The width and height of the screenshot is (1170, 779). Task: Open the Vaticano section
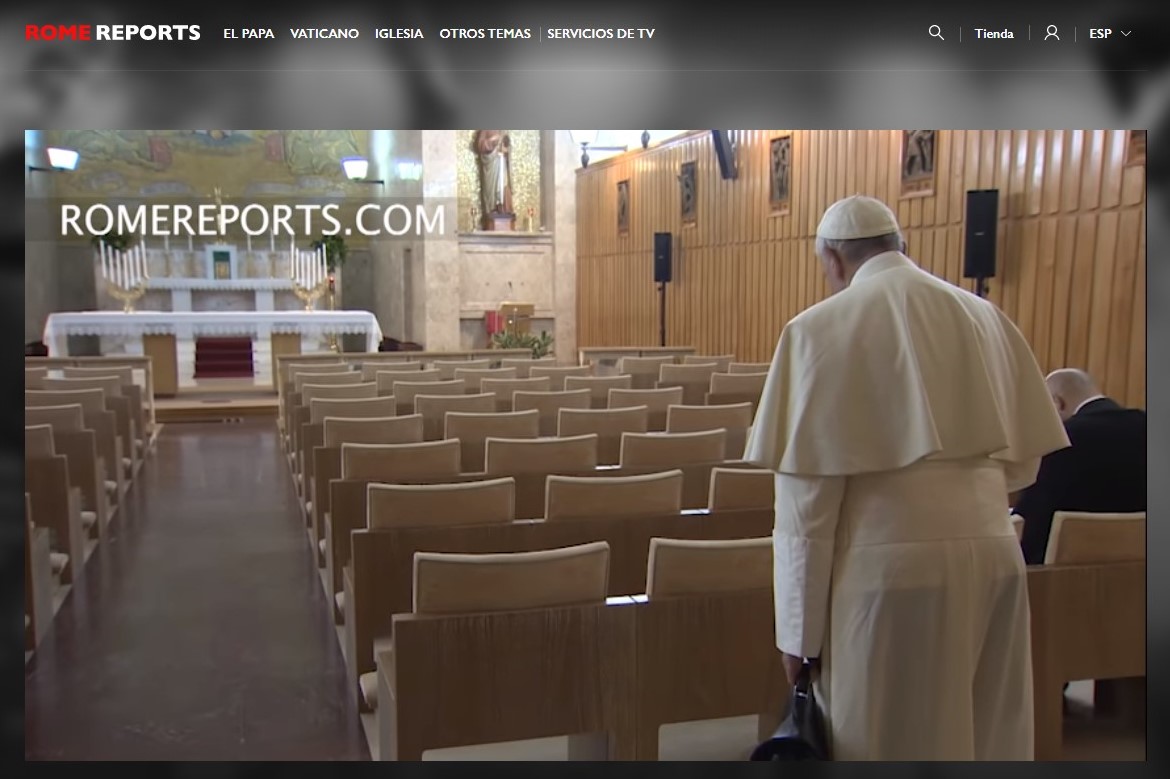(324, 34)
